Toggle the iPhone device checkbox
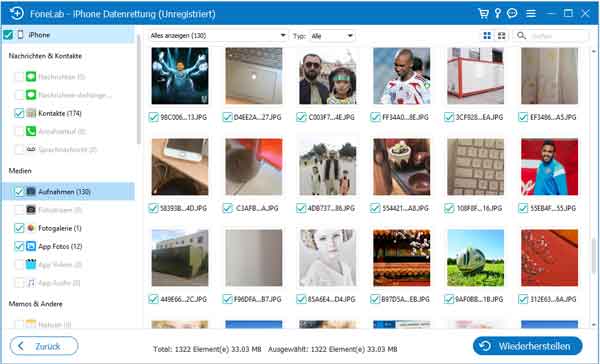Viewport: 600px width, 364px height. pos(8,35)
